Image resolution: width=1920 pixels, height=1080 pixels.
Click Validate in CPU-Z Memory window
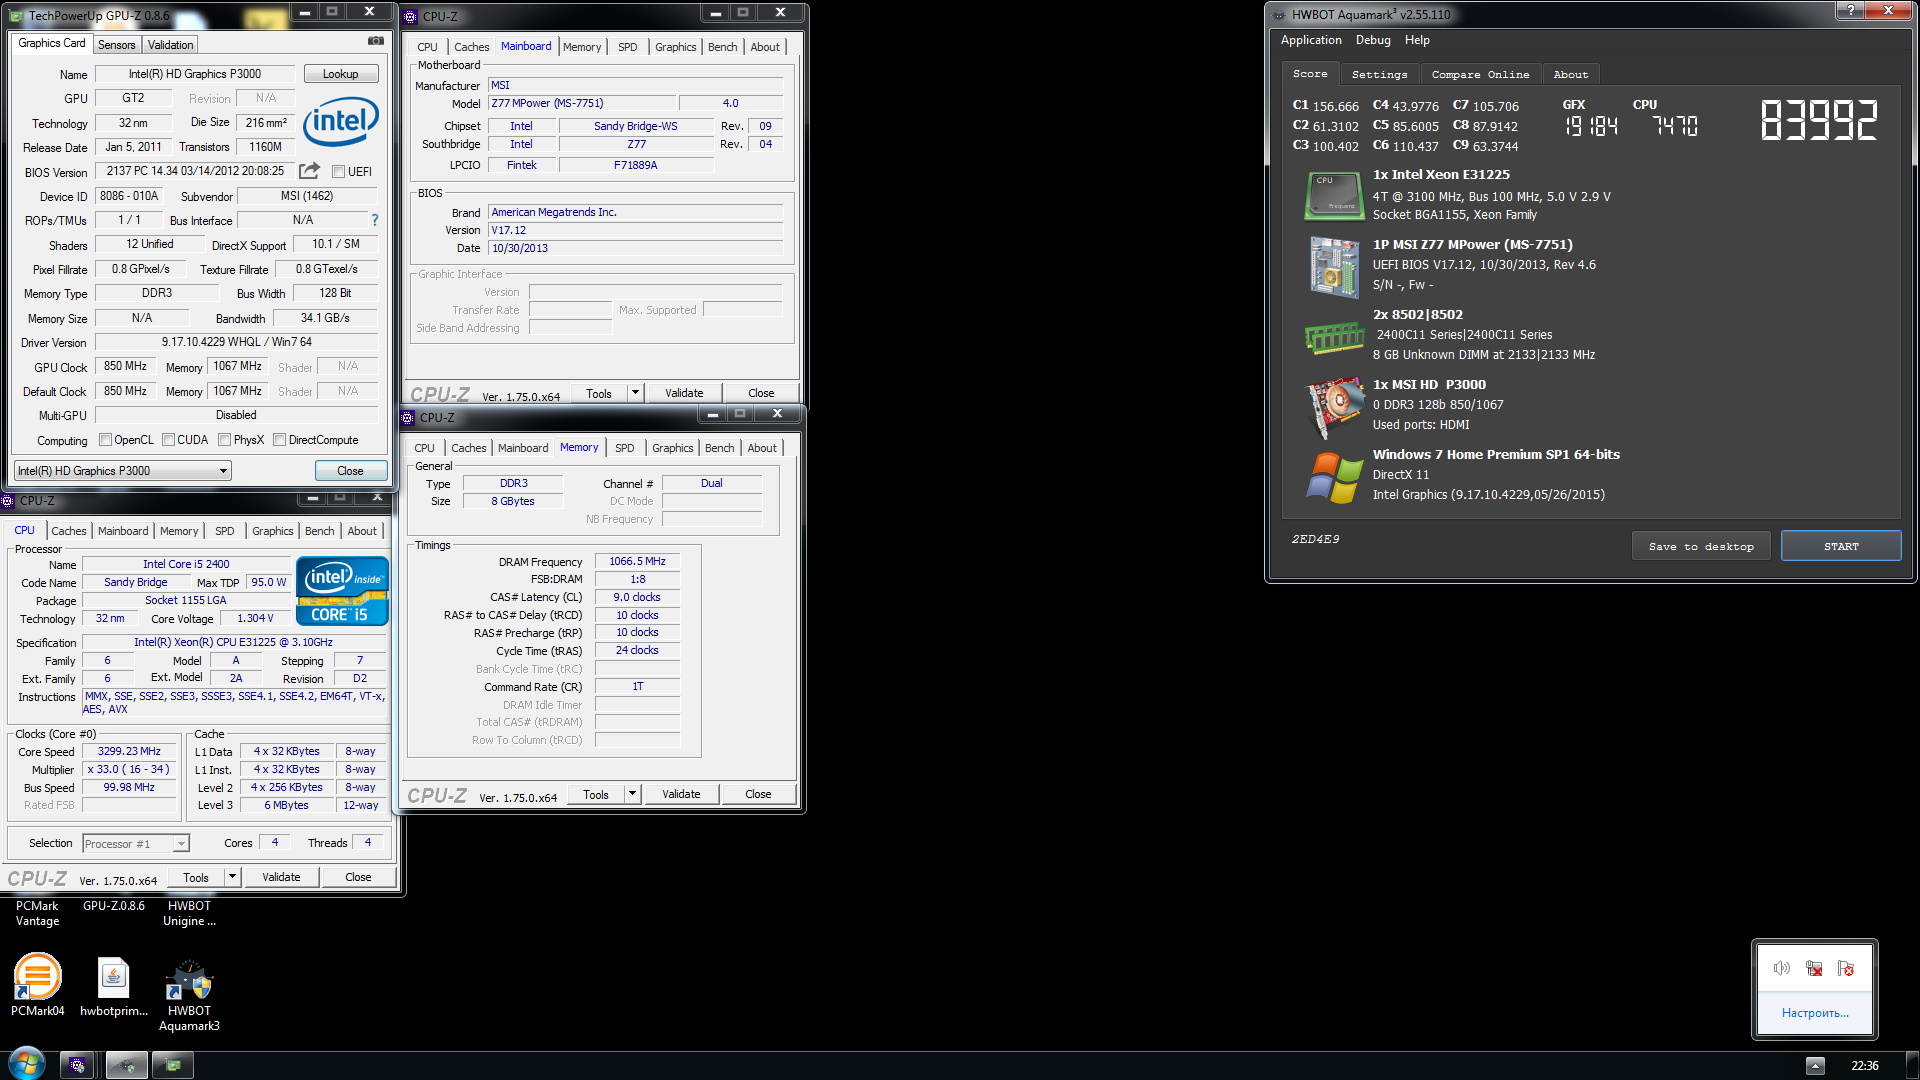coord(681,794)
